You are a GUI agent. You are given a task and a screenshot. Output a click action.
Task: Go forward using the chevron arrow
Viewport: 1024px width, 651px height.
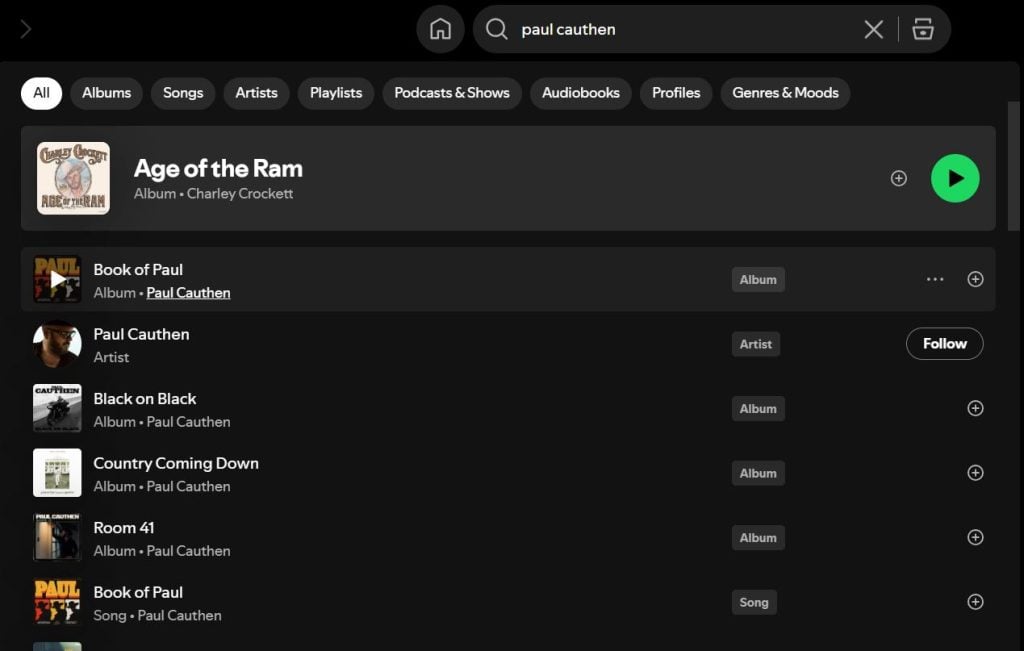click(26, 29)
